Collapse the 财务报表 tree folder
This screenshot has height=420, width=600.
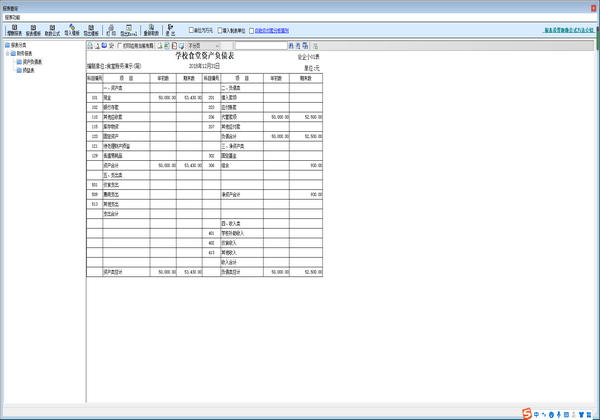coord(12,54)
